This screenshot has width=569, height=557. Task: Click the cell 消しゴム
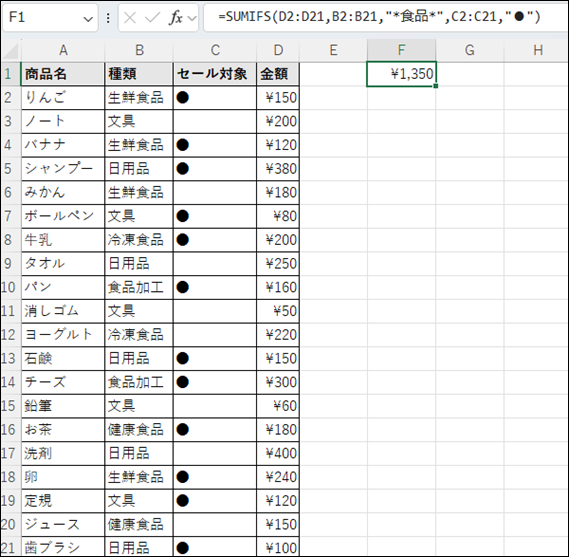click(x=63, y=311)
